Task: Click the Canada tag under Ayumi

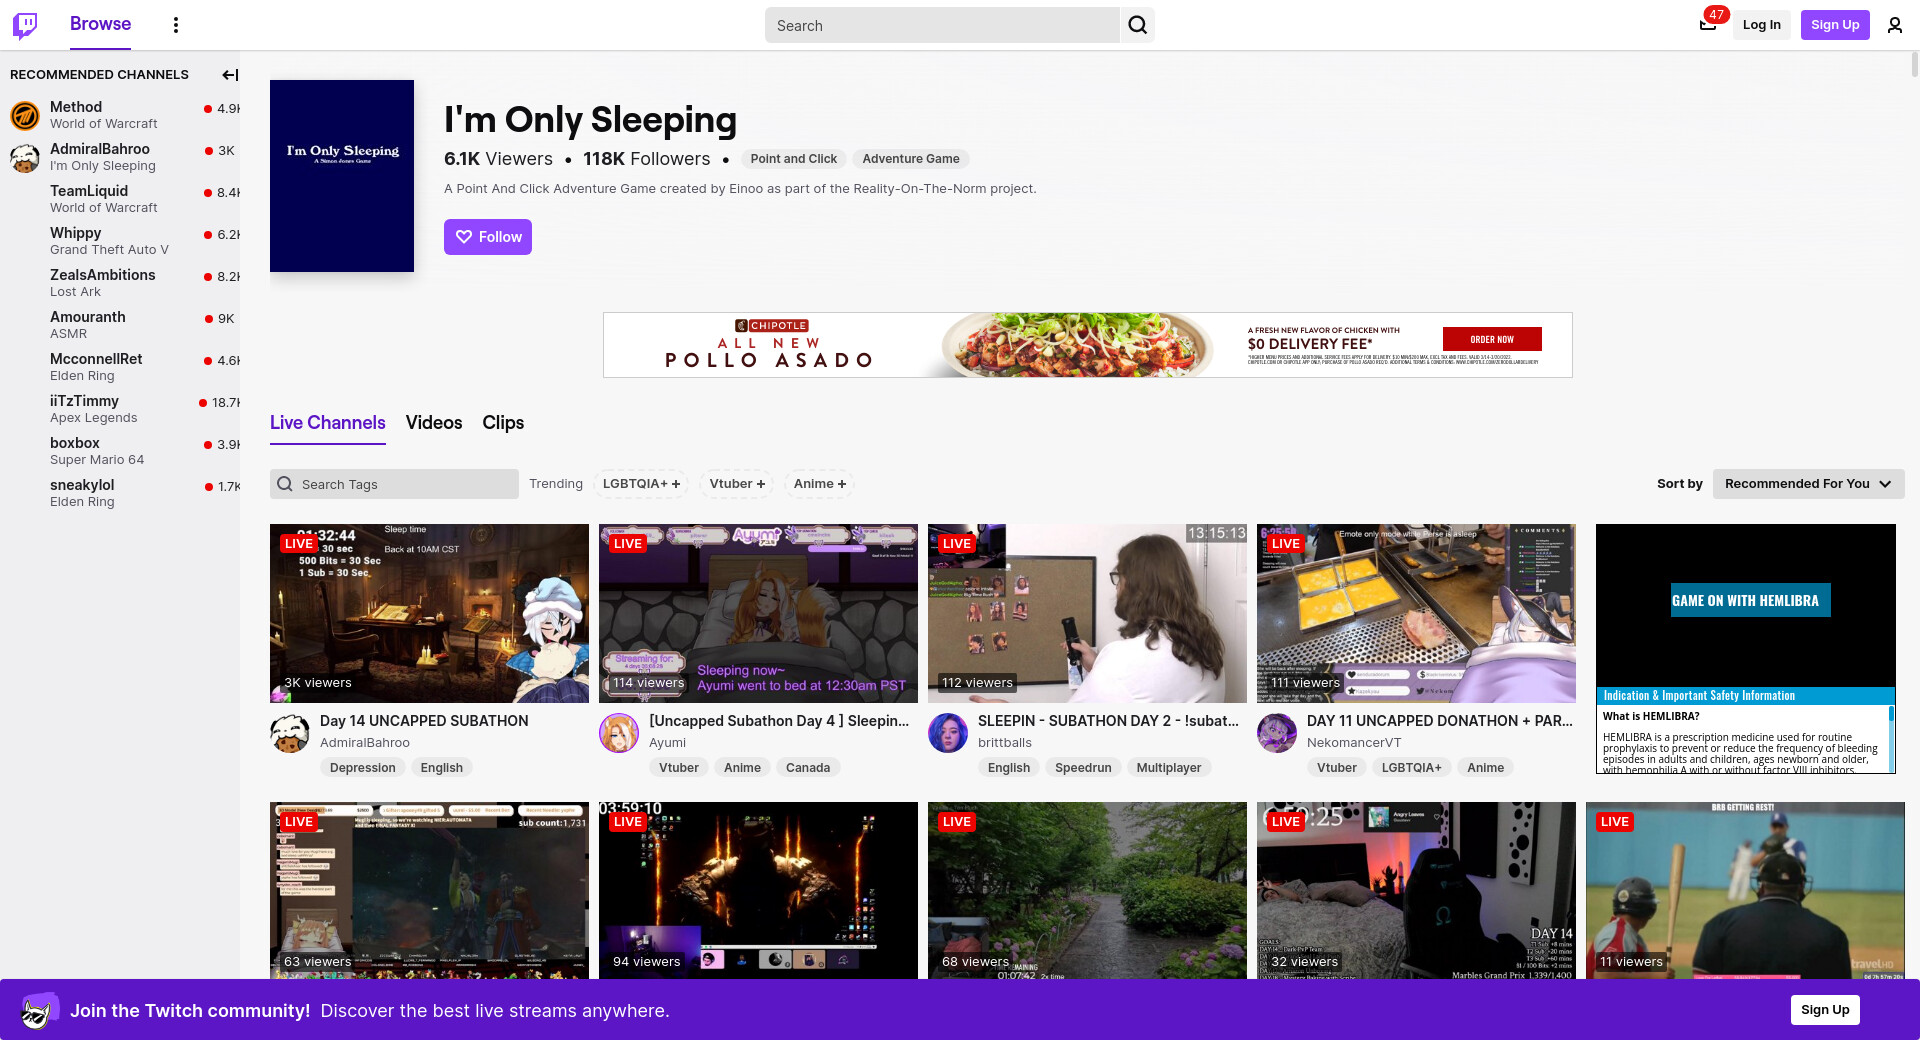Action: (x=808, y=768)
